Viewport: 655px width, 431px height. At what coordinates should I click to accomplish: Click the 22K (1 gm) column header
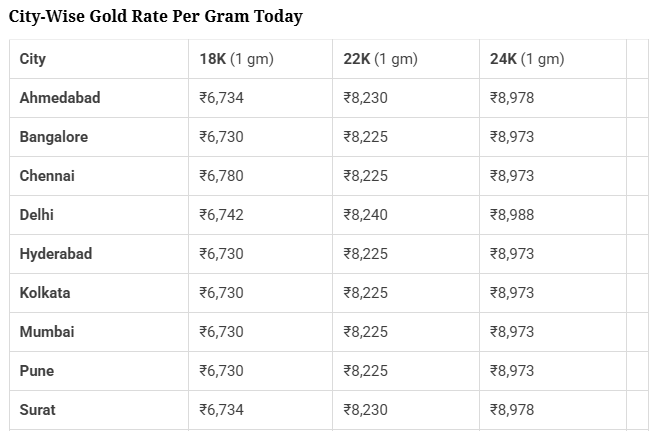click(x=380, y=59)
